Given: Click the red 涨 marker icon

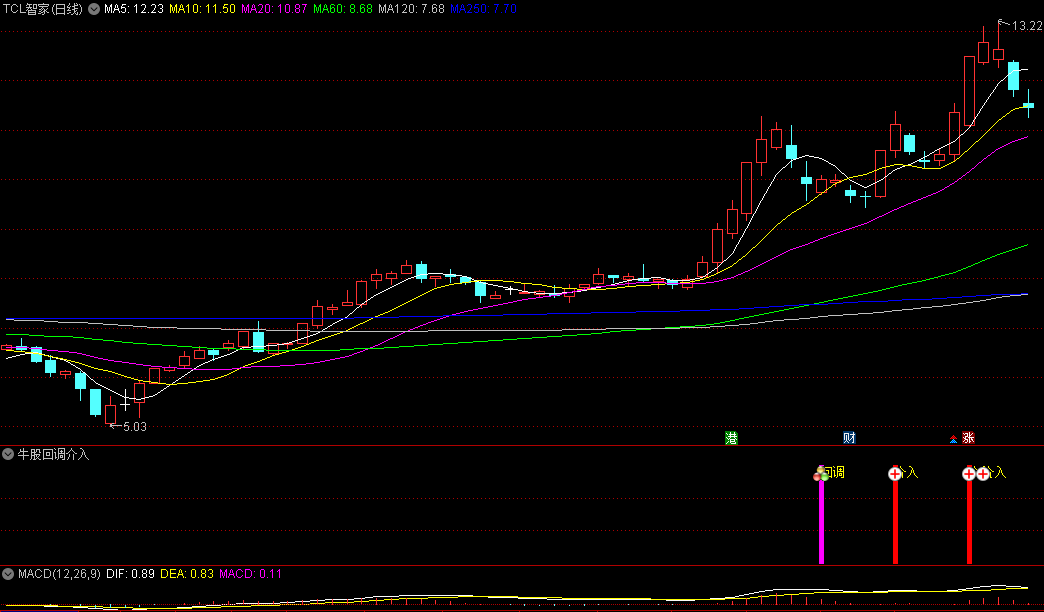Looking at the screenshot, I should (x=968, y=438).
